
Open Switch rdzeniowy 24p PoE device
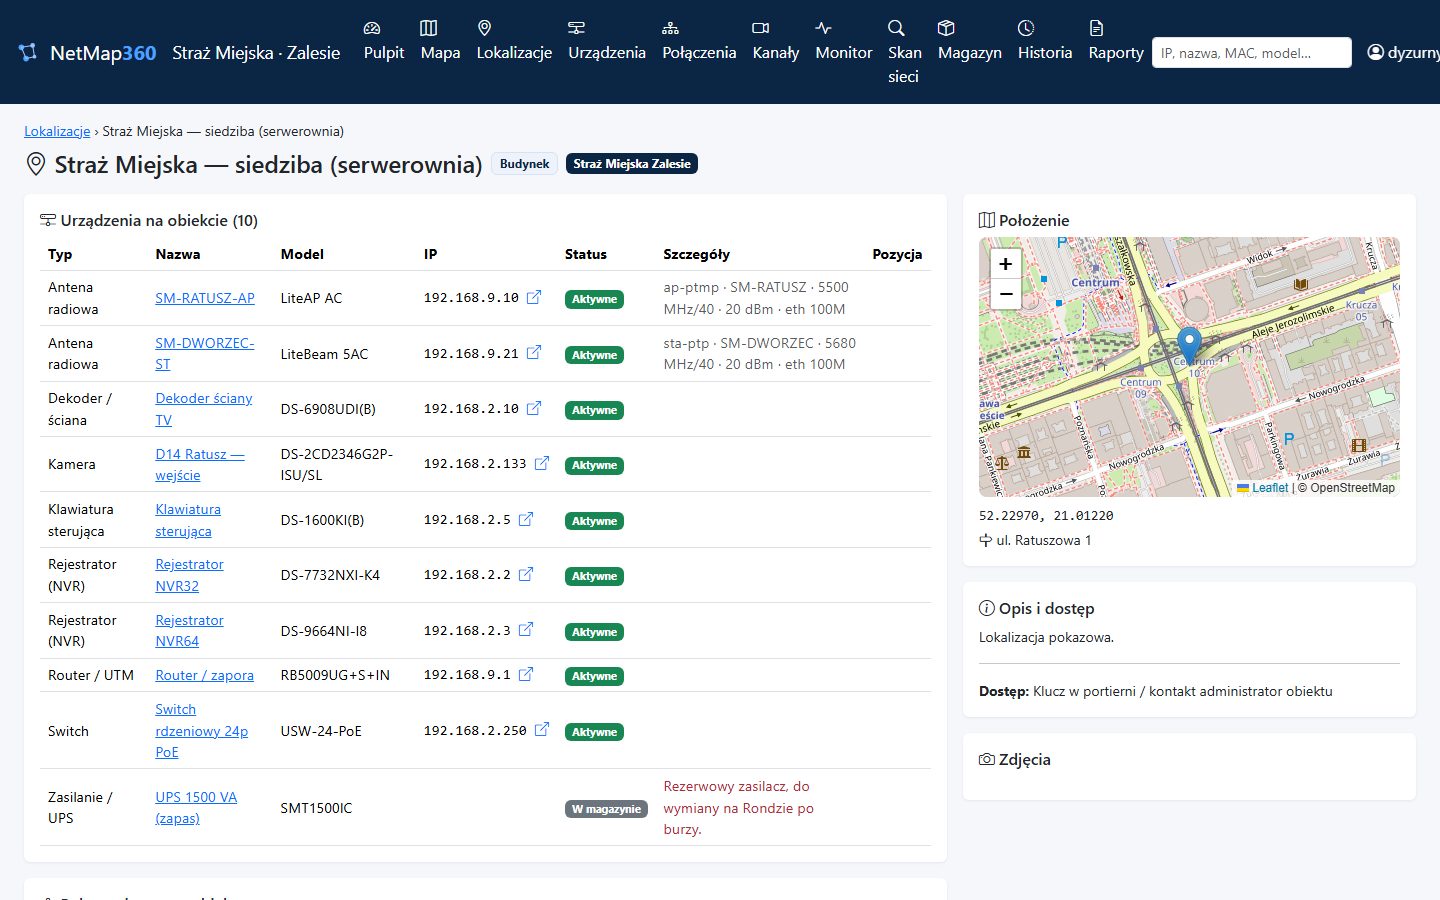(x=201, y=730)
